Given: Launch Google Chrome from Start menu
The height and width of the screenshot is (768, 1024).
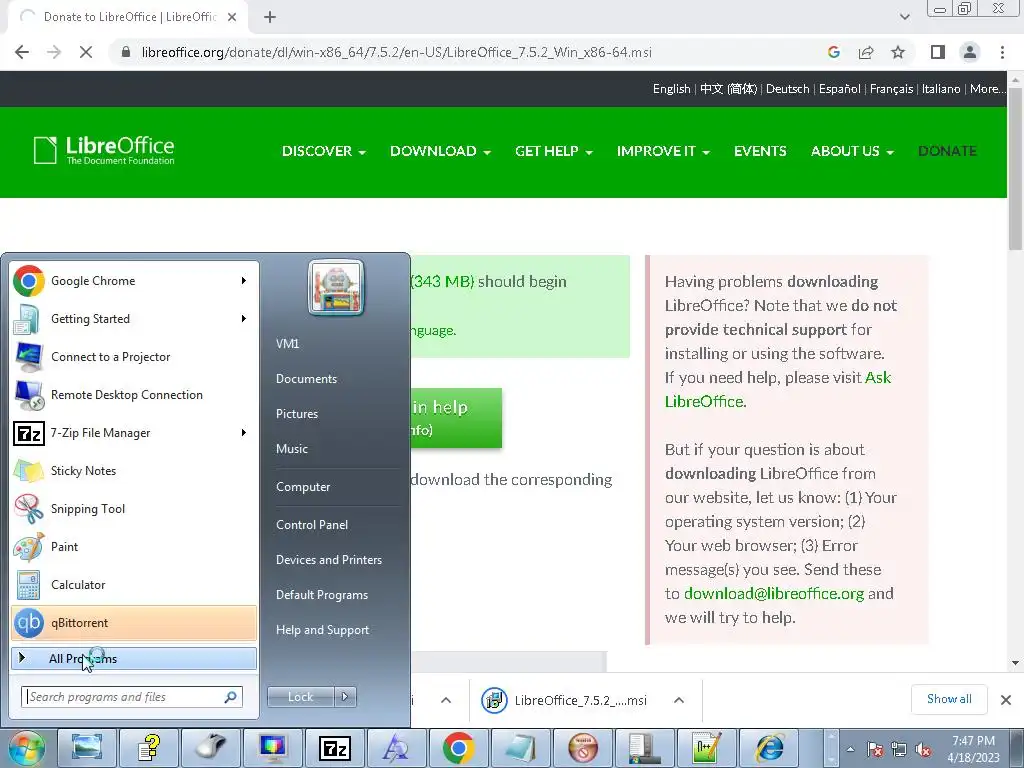Looking at the screenshot, I should pyautogui.click(x=134, y=281).
